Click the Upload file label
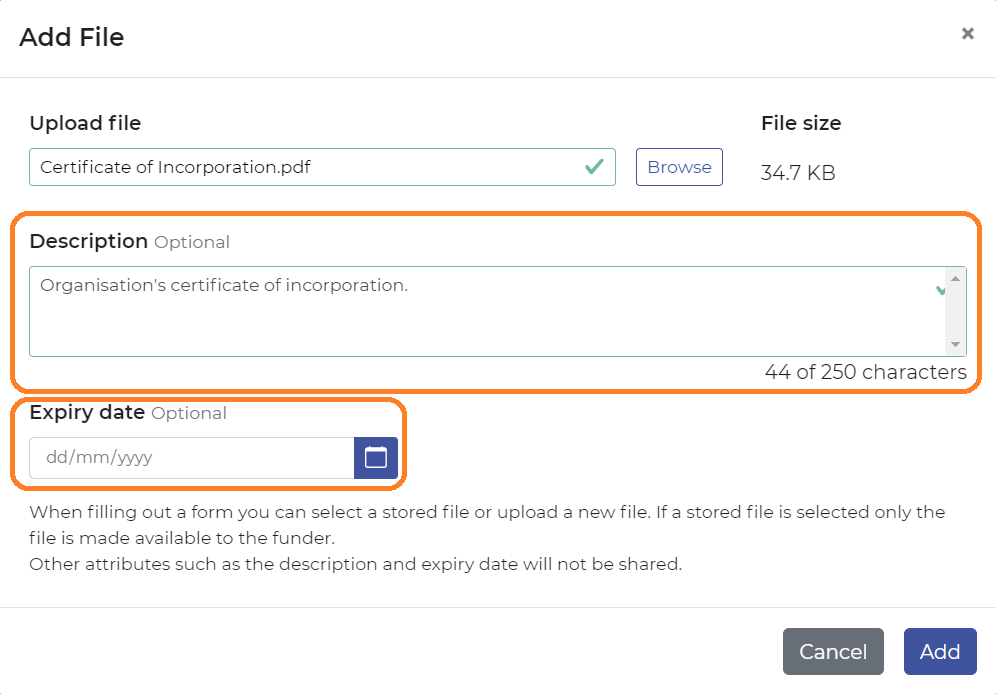The height and width of the screenshot is (694, 996). tap(85, 123)
